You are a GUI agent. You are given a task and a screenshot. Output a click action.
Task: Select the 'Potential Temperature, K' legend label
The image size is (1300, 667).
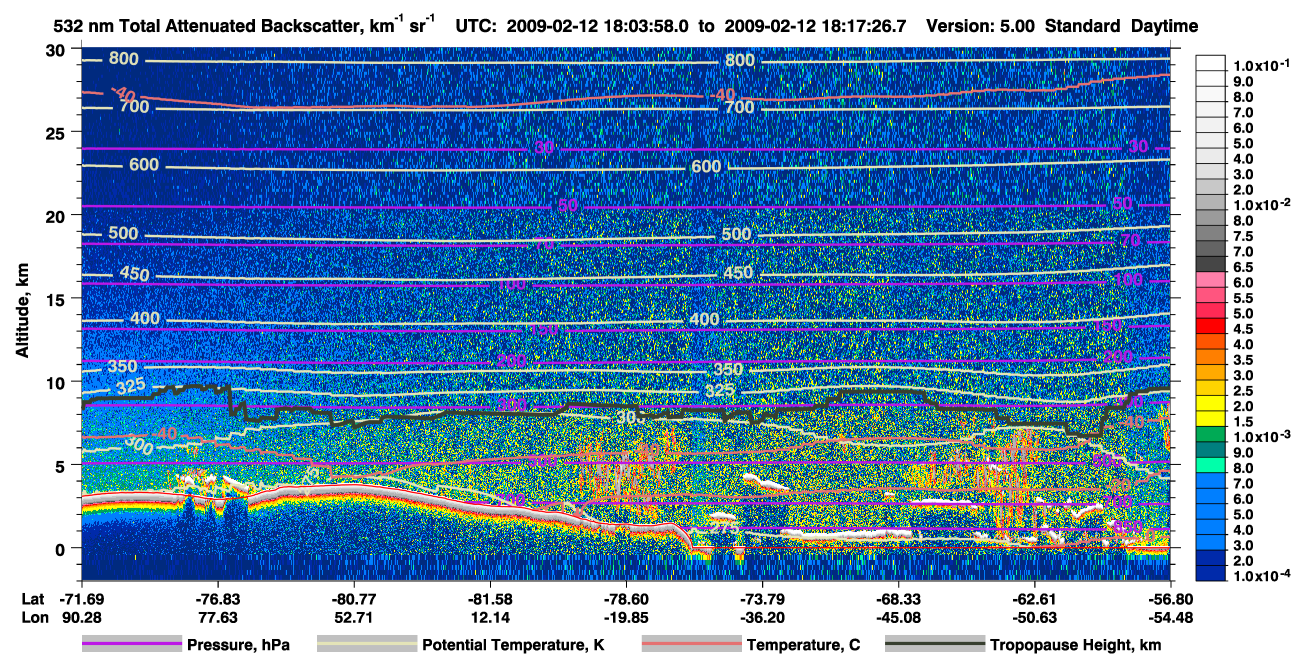pyautogui.click(x=513, y=646)
